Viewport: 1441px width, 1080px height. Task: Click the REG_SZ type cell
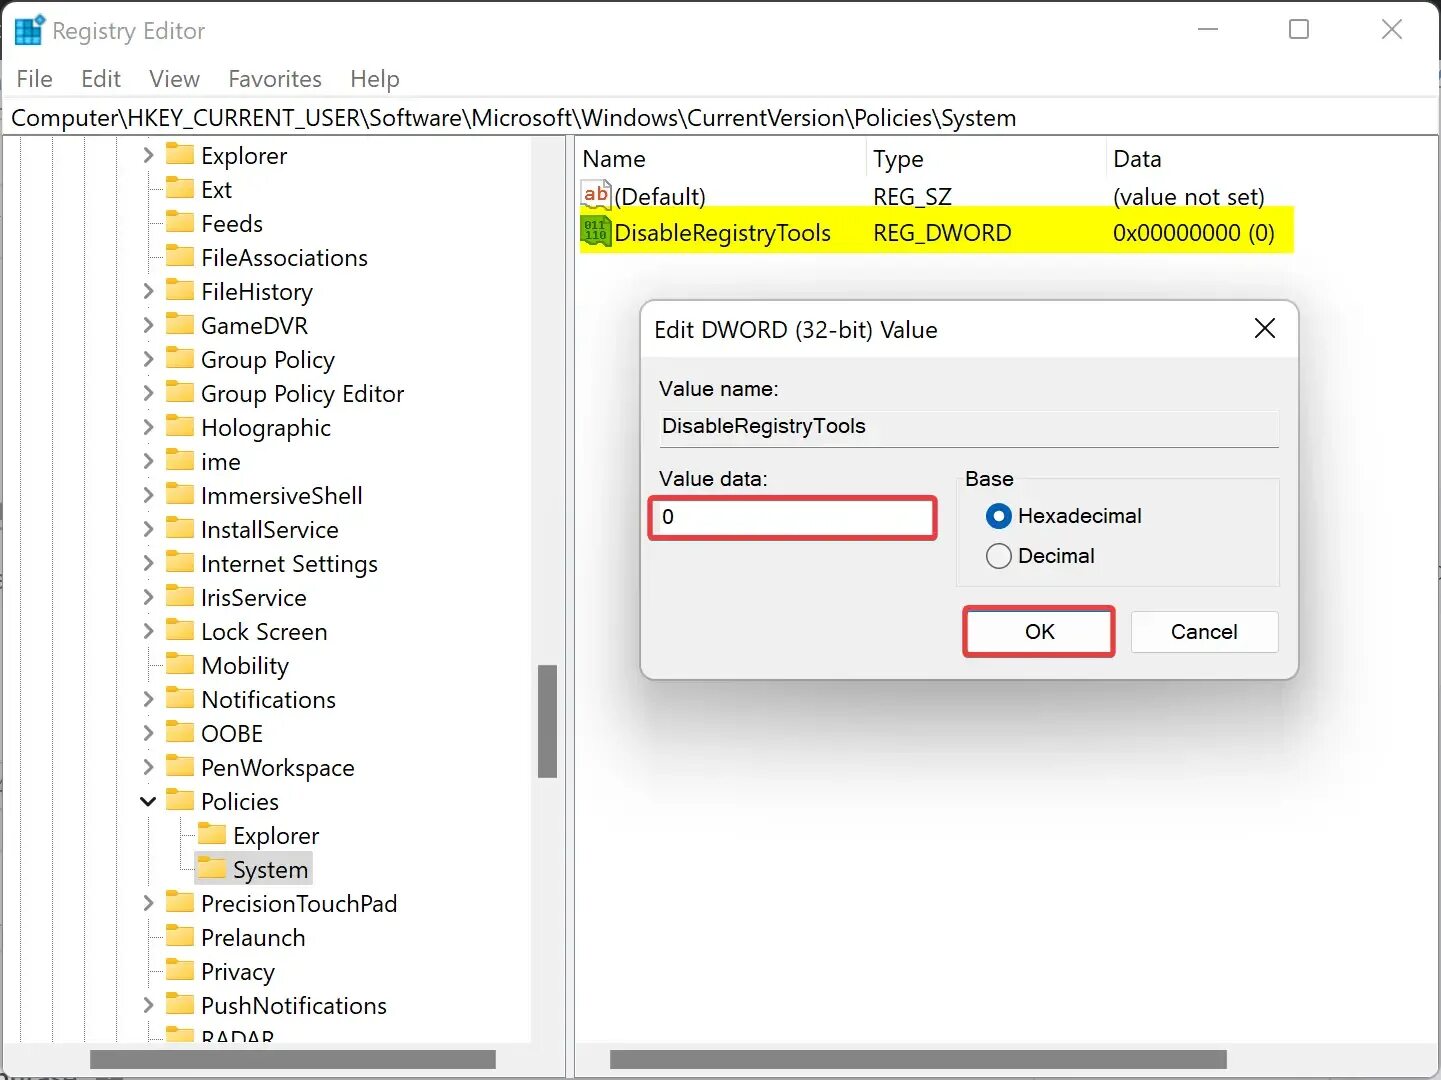[x=912, y=197]
